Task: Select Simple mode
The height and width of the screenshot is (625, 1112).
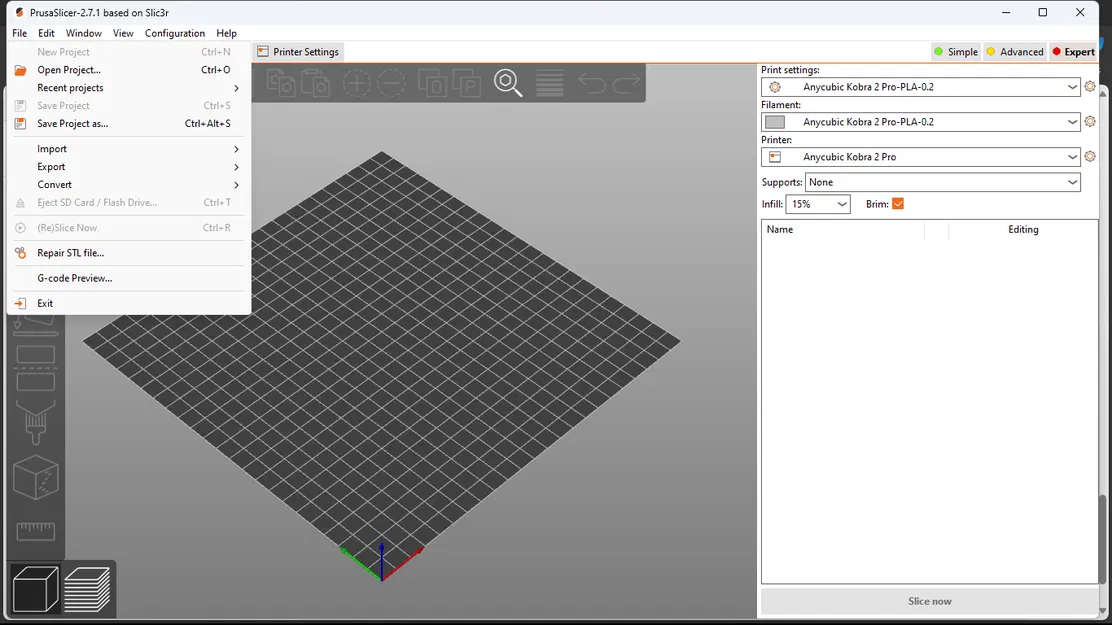Action: click(x=956, y=52)
